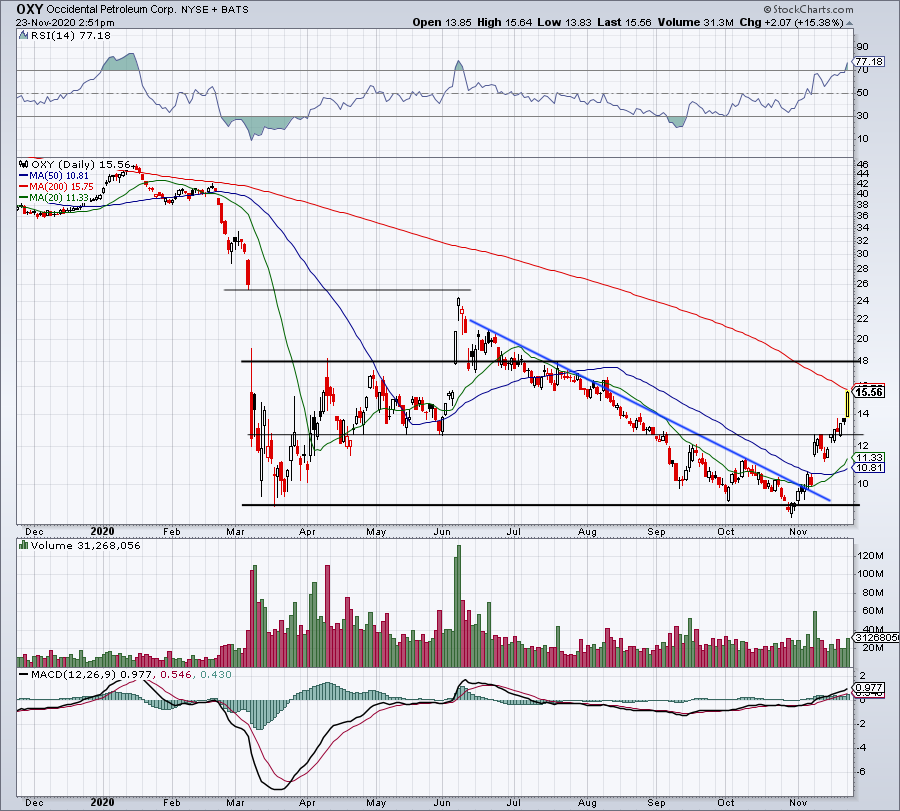Click the volume bars icon beside Volume label

(x=24, y=545)
